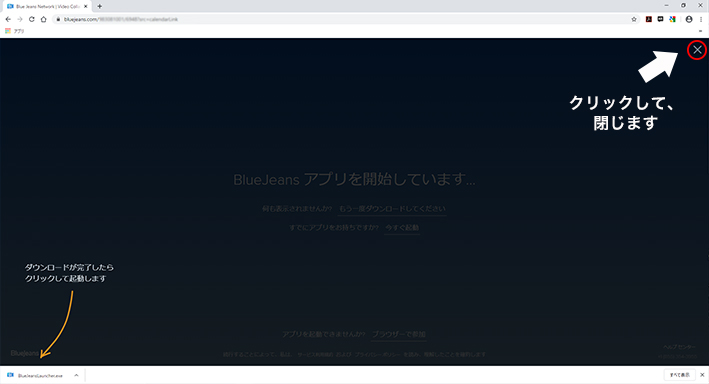This screenshot has width=709, height=384.
Task: Dismiss the downloads bar at the bottom
Action: pos(702,375)
